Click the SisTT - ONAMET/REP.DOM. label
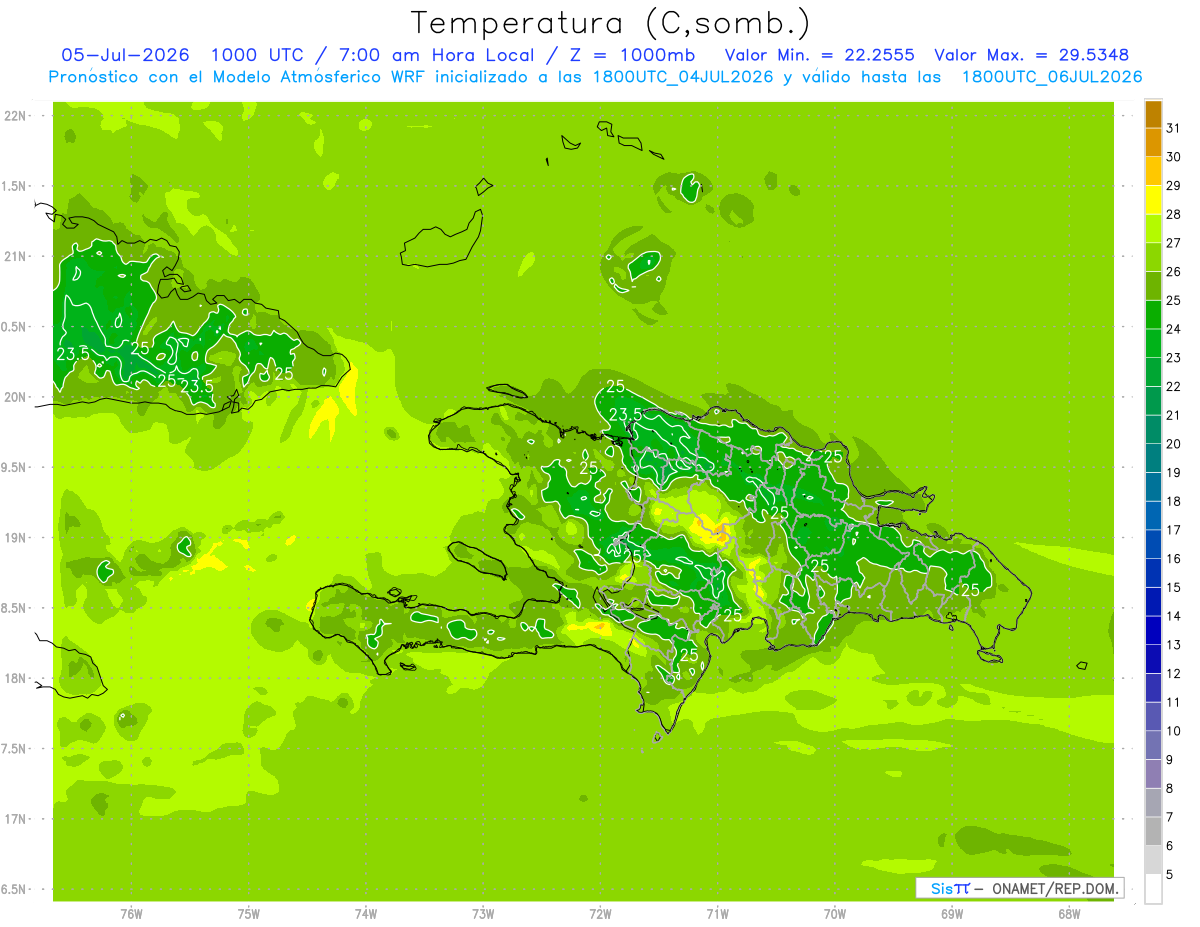Image resolution: width=1200 pixels, height=927 pixels. pos(1020,888)
